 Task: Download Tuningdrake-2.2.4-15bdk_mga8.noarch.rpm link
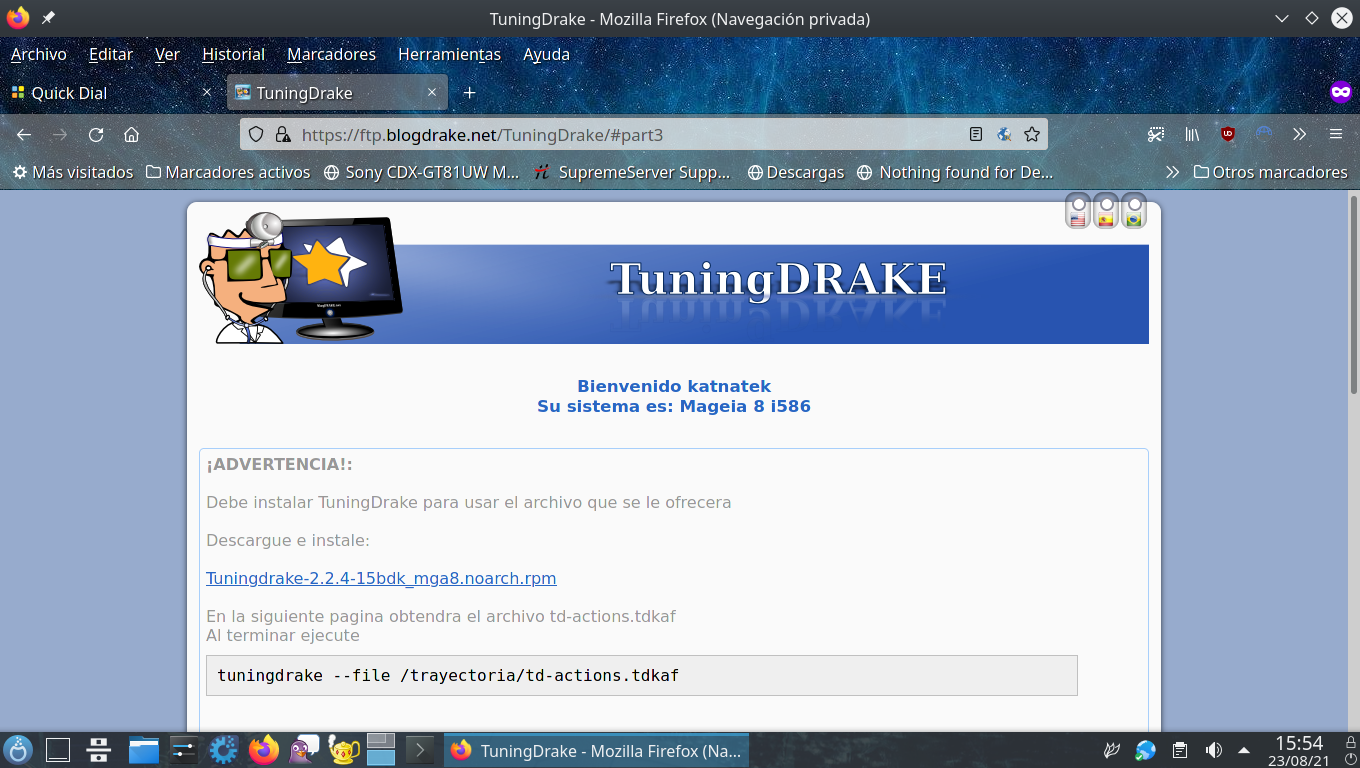click(x=381, y=578)
